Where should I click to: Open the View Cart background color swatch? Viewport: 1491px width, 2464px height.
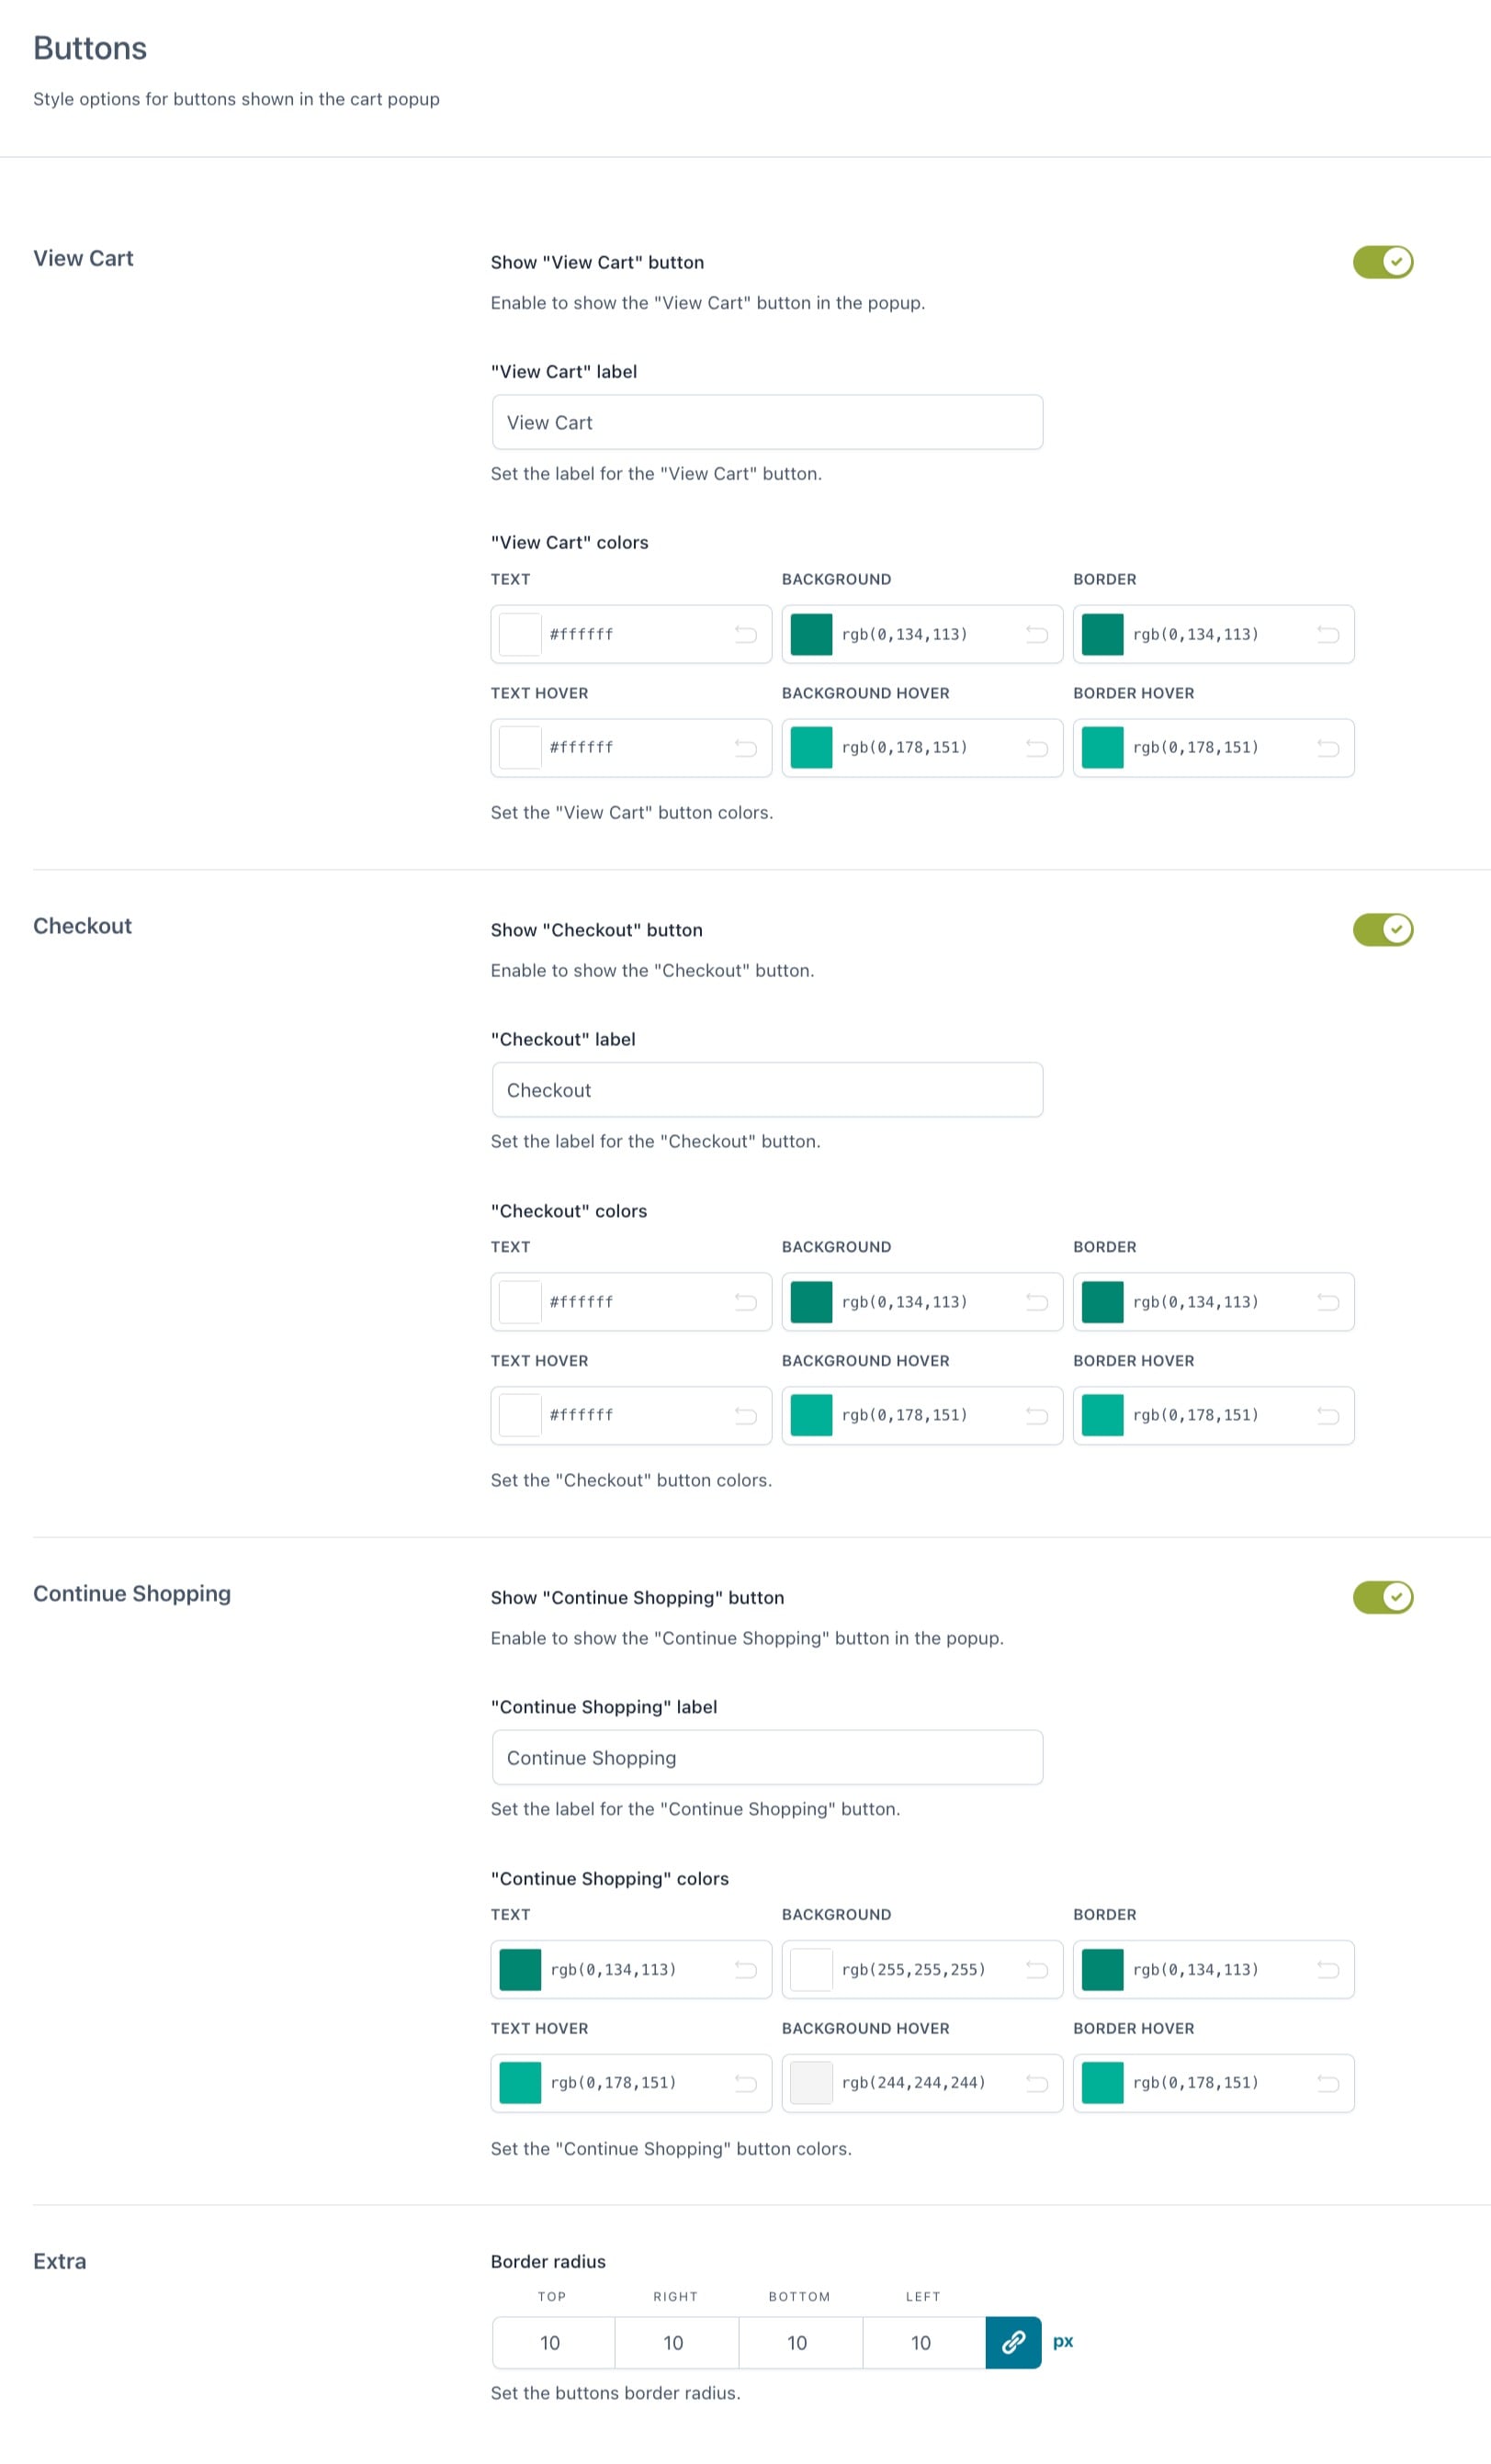coord(811,634)
